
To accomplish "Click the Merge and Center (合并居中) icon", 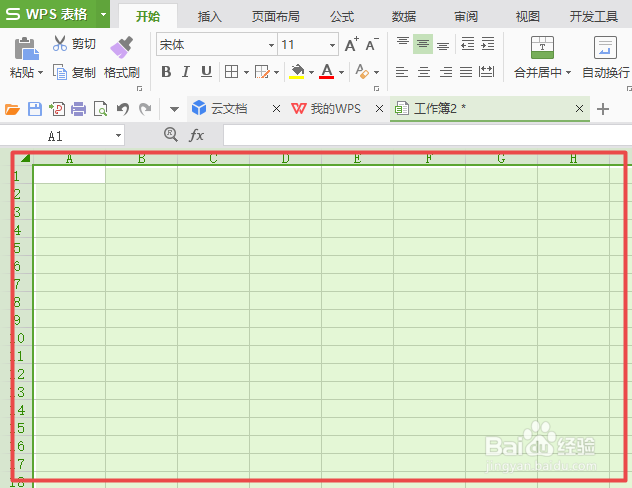I will 542,48.
